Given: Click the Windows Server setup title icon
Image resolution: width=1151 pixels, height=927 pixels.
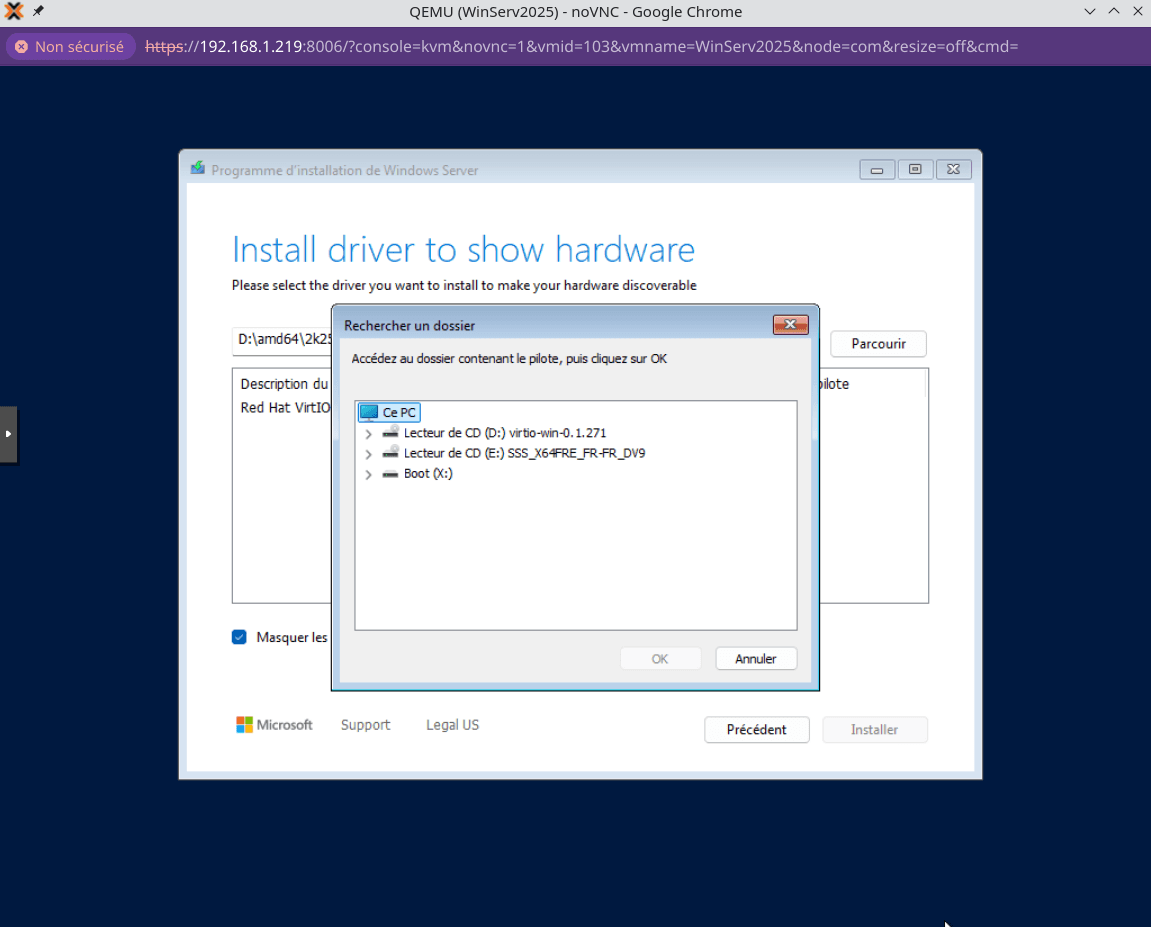Looking at the screenshot, I should click(x=198, y=168).
